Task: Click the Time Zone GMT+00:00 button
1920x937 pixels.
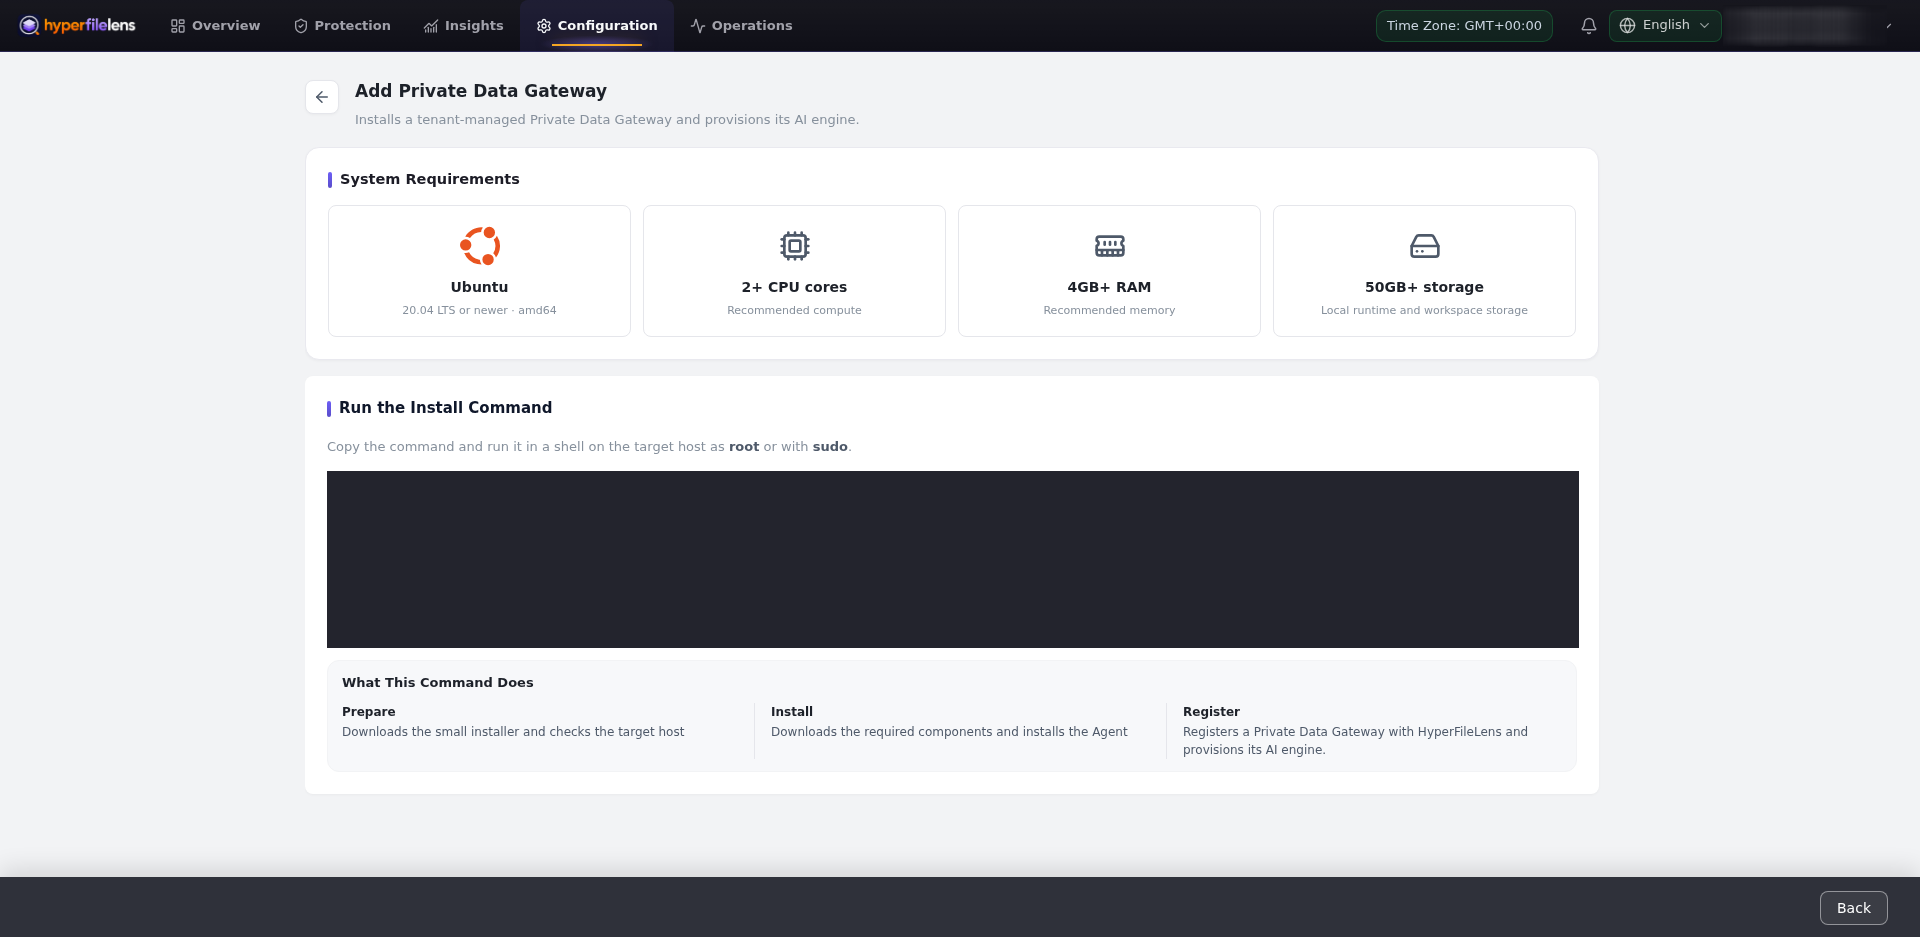Action: click(x=1464, y=26)
